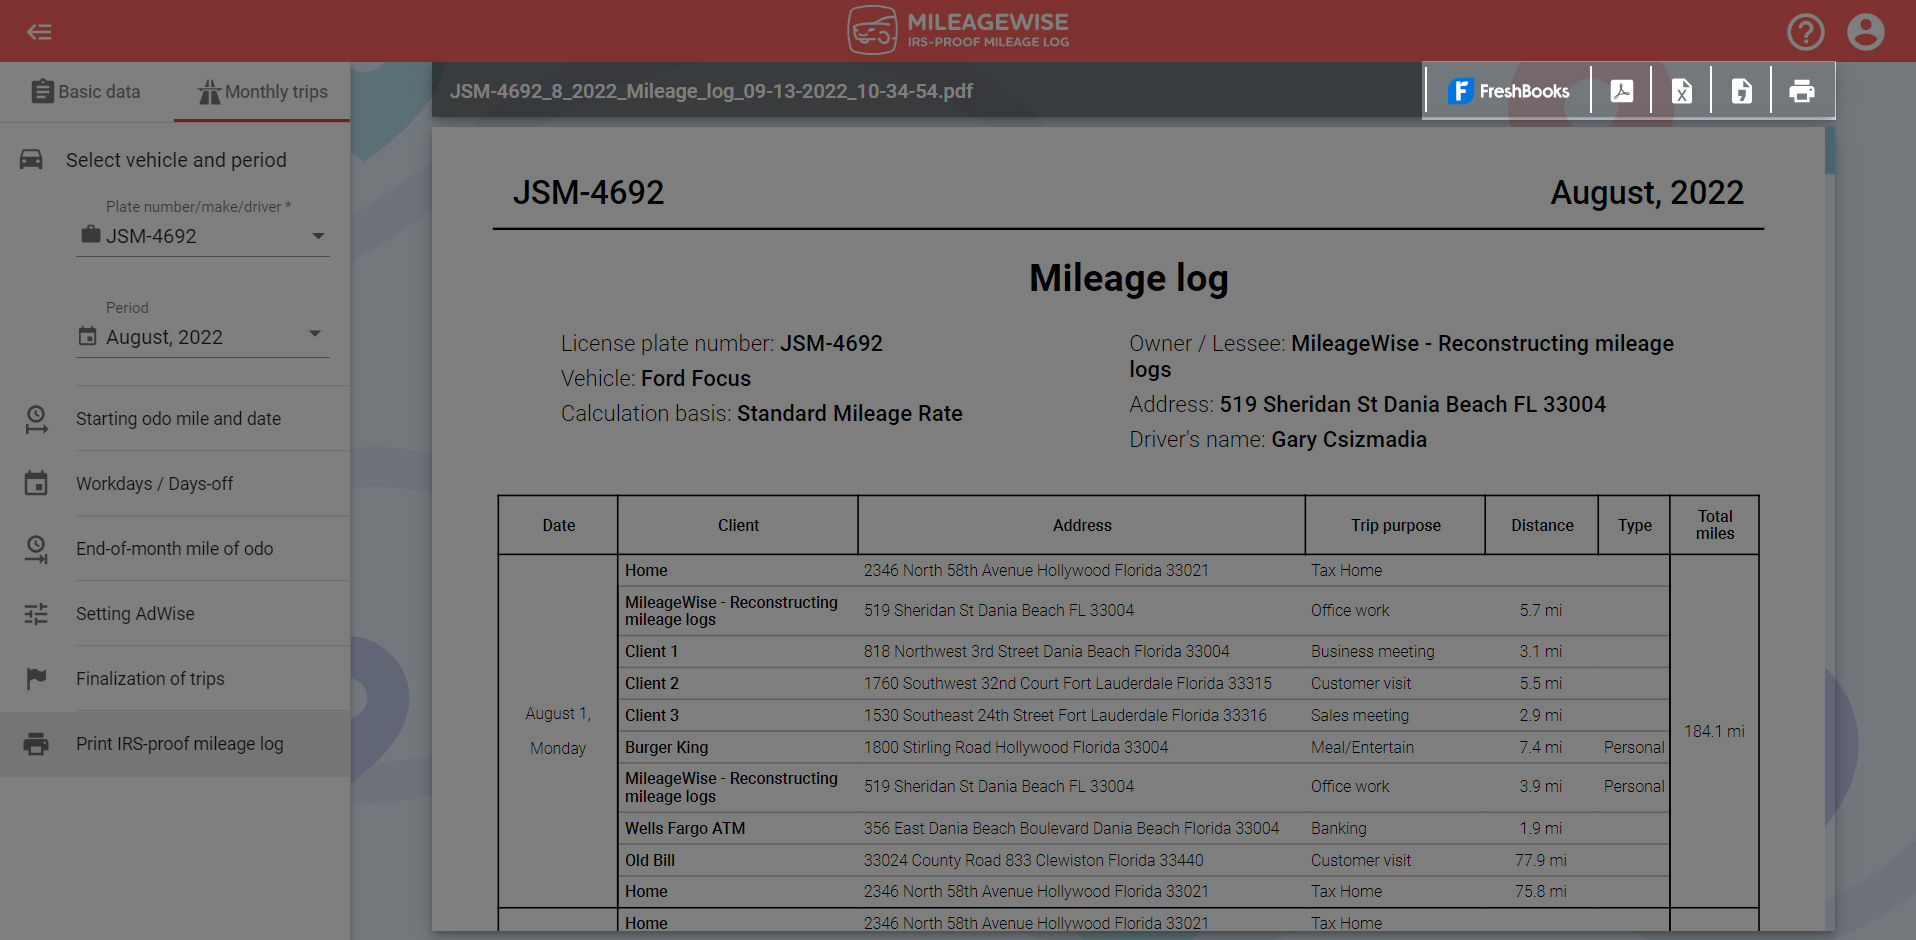Click the Finalization flag icon
The height and width of the screenshot is (940, 1916).
[x=36, y=679]
